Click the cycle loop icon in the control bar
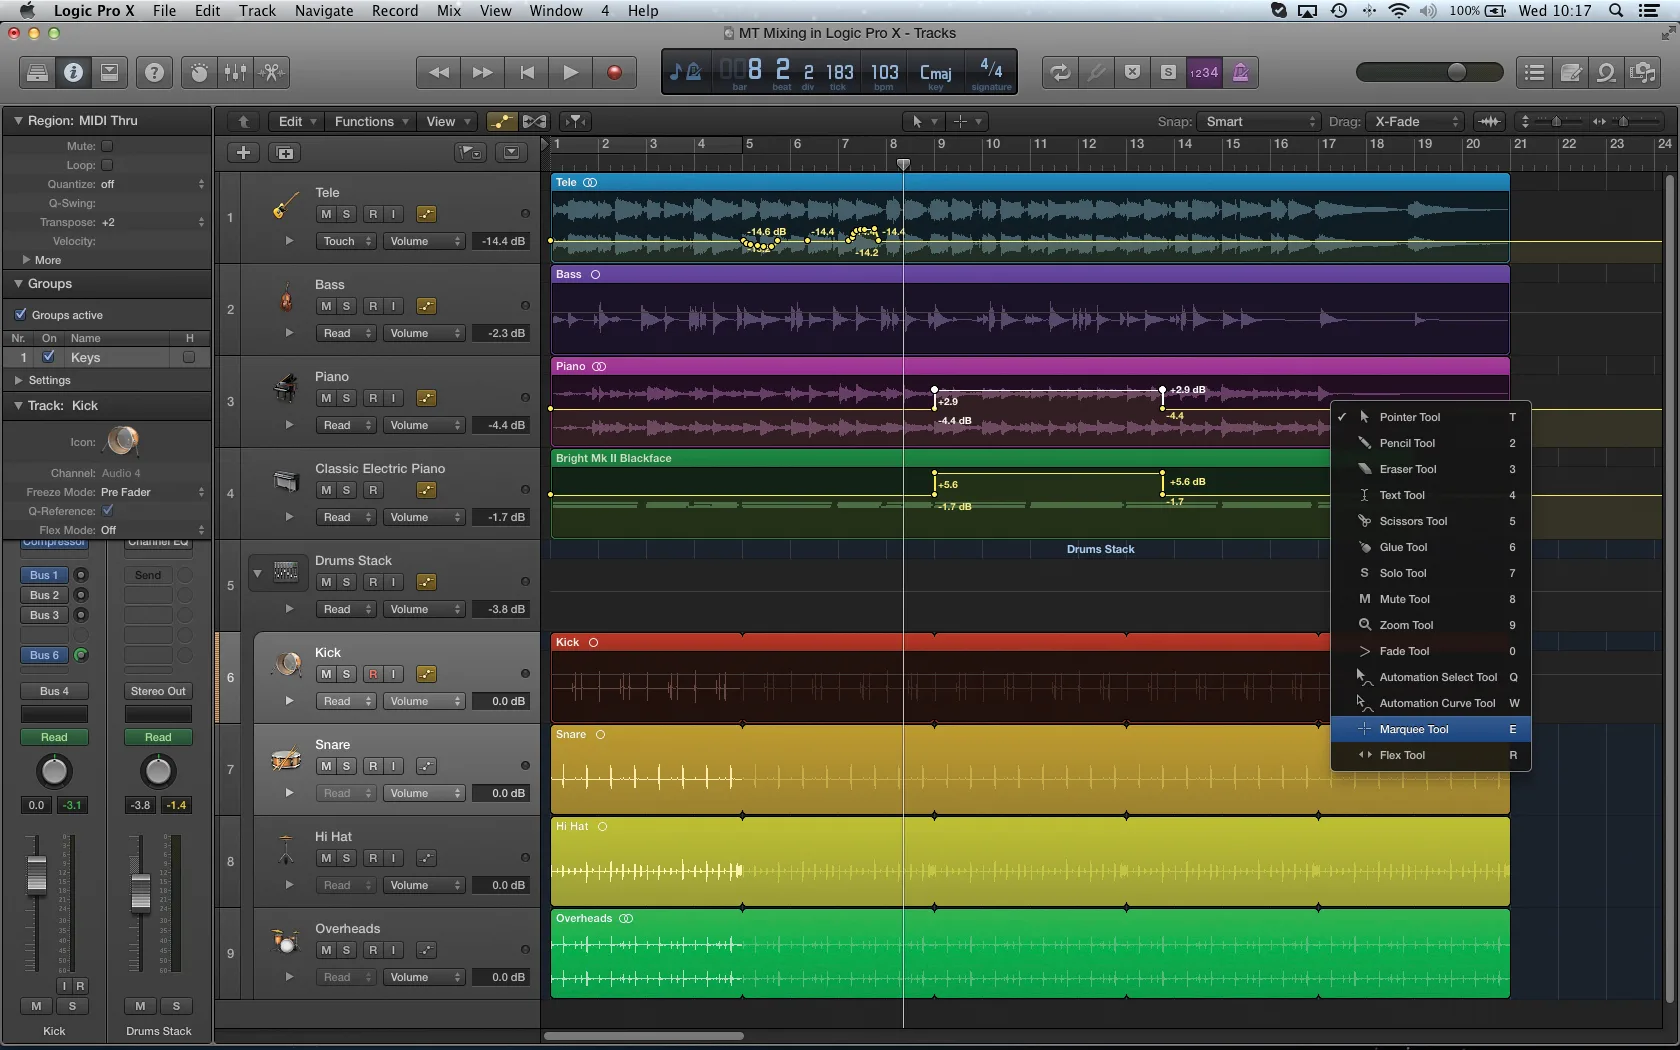The height and width of the screenshot is (1050, 1680). [x=1059, y=72]
